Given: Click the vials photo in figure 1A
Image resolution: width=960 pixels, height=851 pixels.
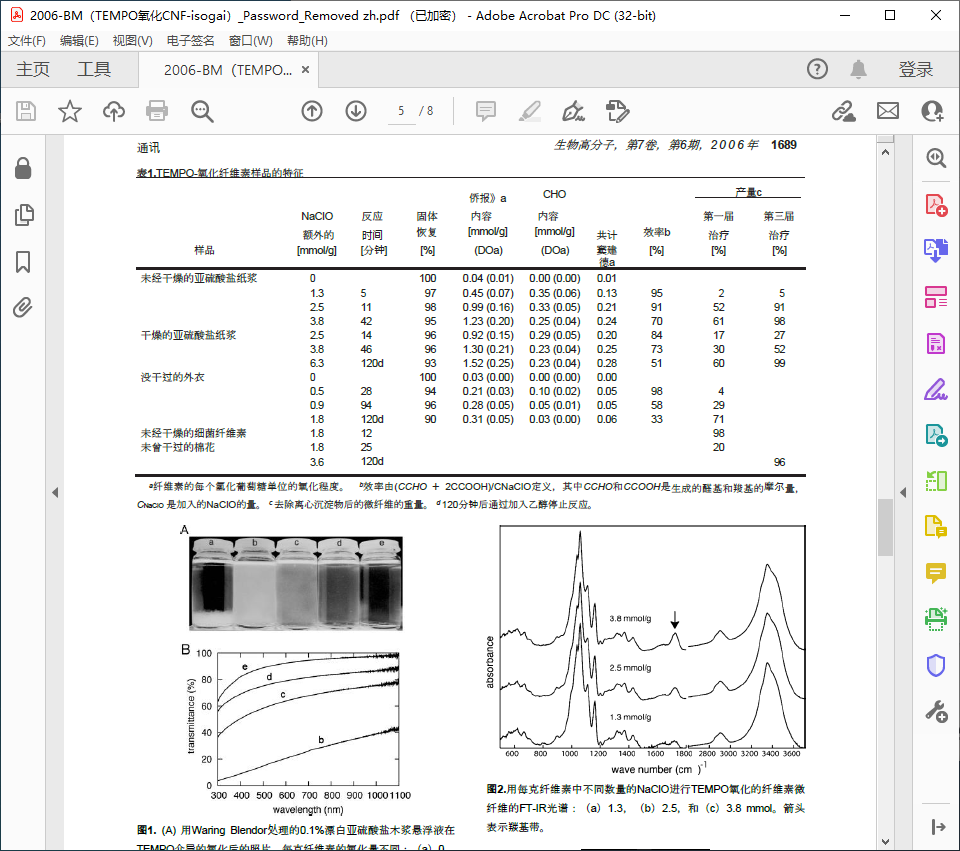Looking at the screenshot, I should tap(296, 583).
